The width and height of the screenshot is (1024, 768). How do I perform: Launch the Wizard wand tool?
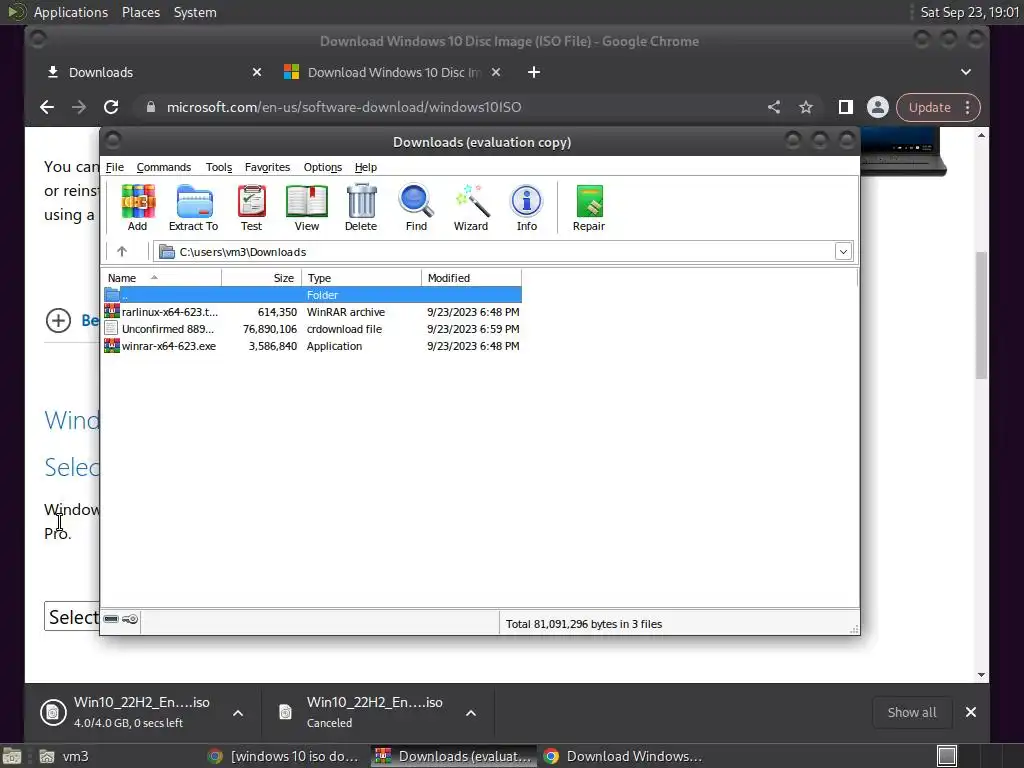(x=471, y=207)
